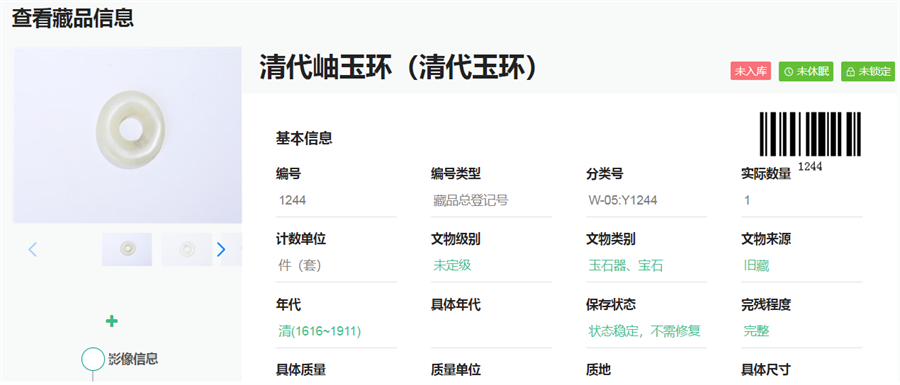Click the 具体尺寸 field label
Screen dimensions: 900x385
coord(766,370)
